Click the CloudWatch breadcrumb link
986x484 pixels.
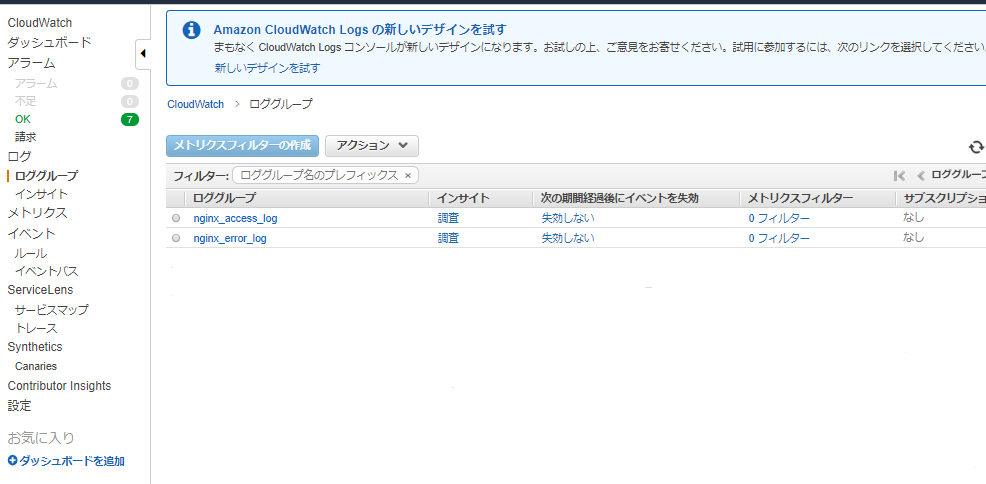(x=196, y=104)
